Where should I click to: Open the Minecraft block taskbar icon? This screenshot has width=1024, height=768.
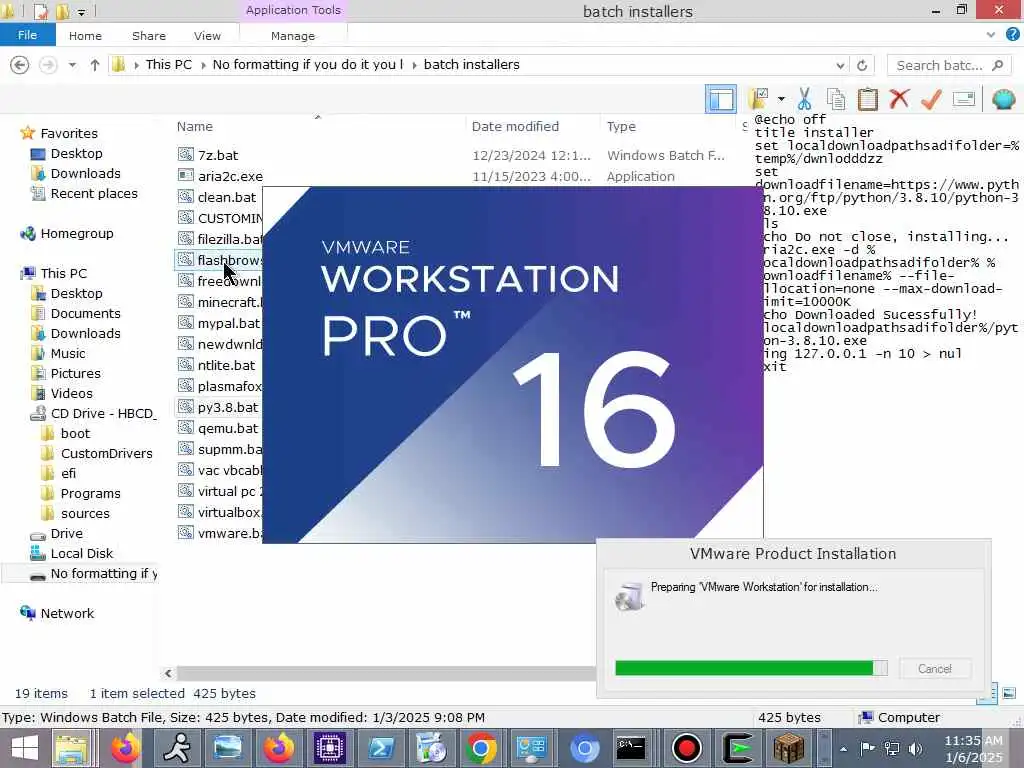[788, 748]
